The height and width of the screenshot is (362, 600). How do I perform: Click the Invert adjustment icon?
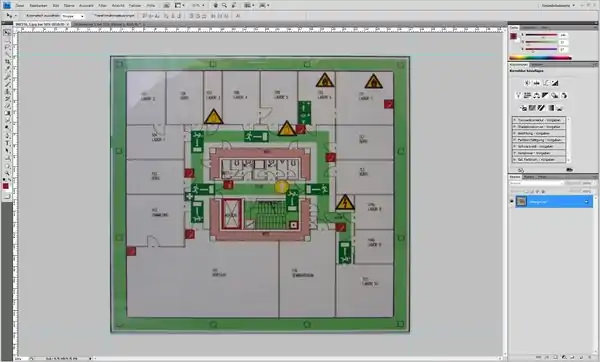[523, 108]
